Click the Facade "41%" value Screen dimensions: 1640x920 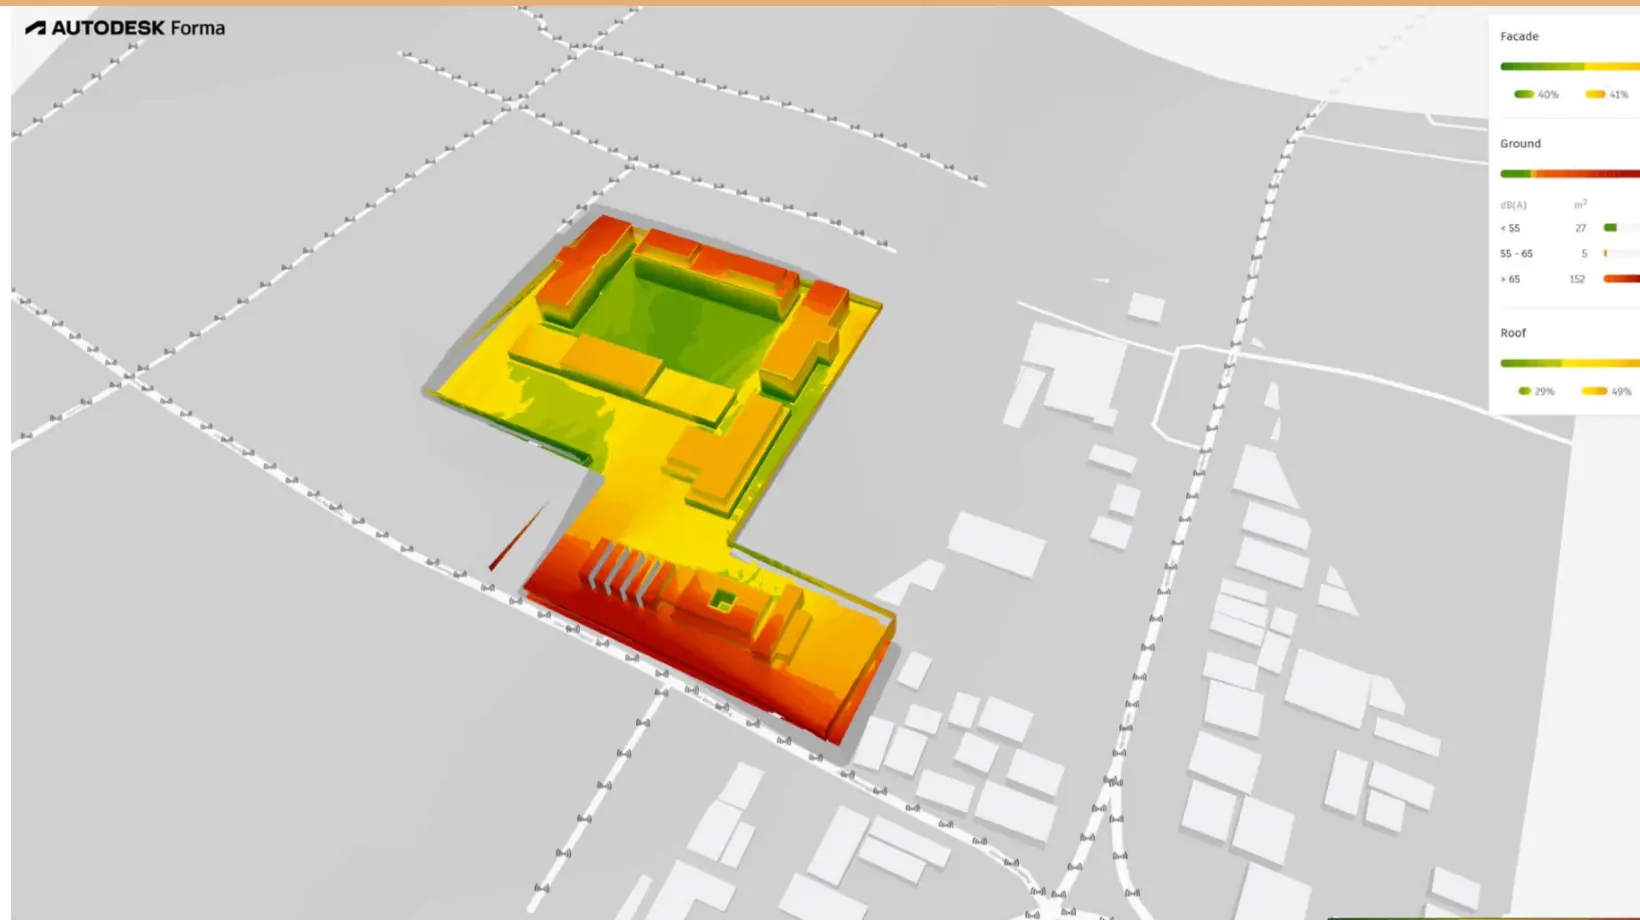click(1619, 94)
